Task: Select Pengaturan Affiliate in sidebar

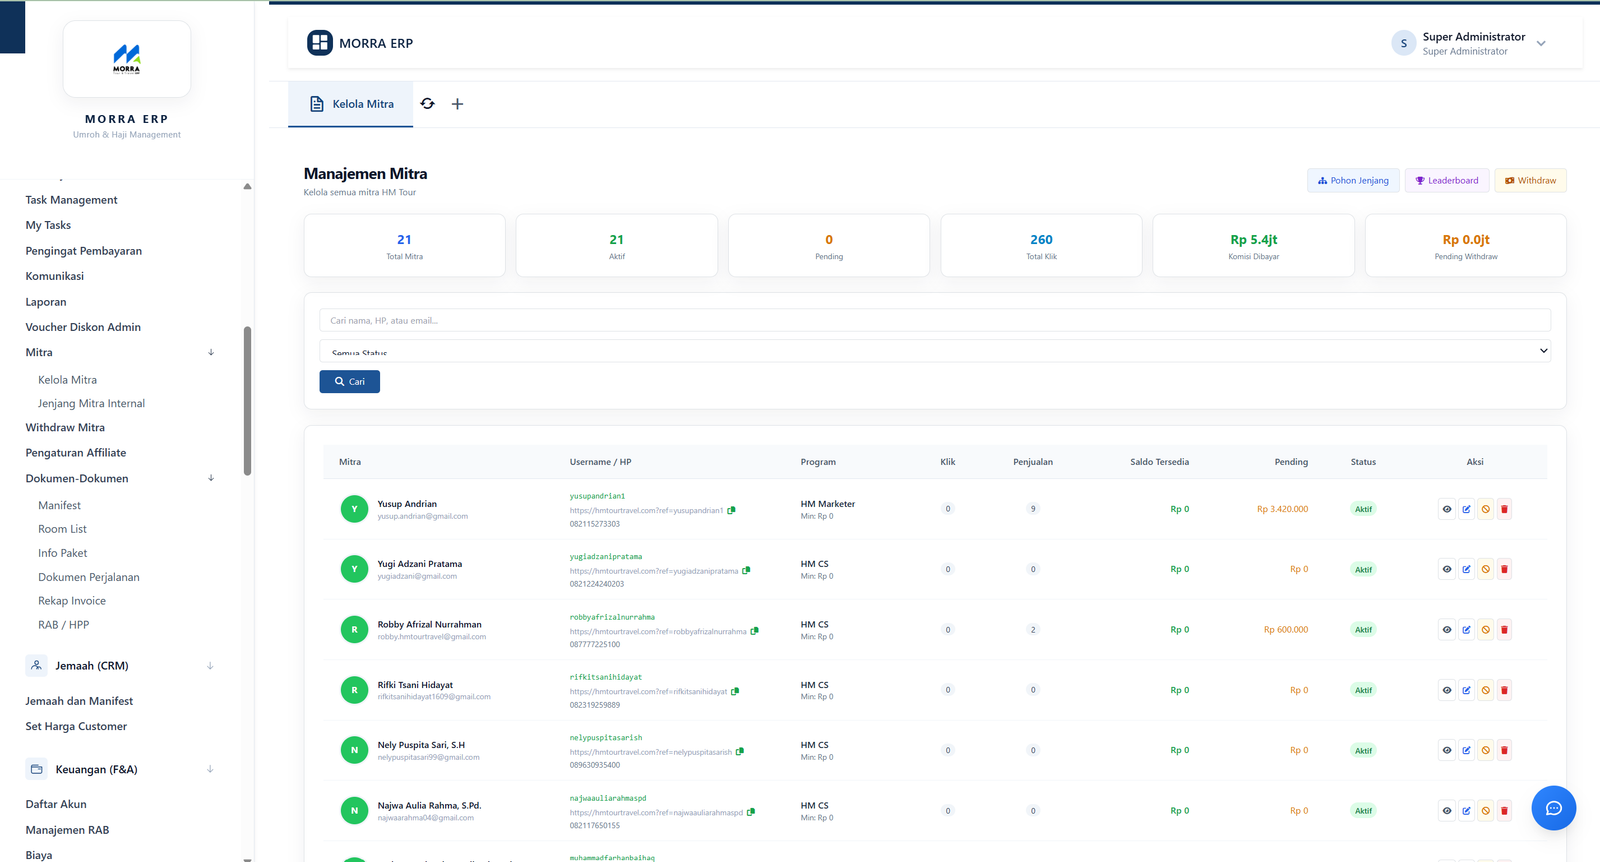Action: [76, 453]
